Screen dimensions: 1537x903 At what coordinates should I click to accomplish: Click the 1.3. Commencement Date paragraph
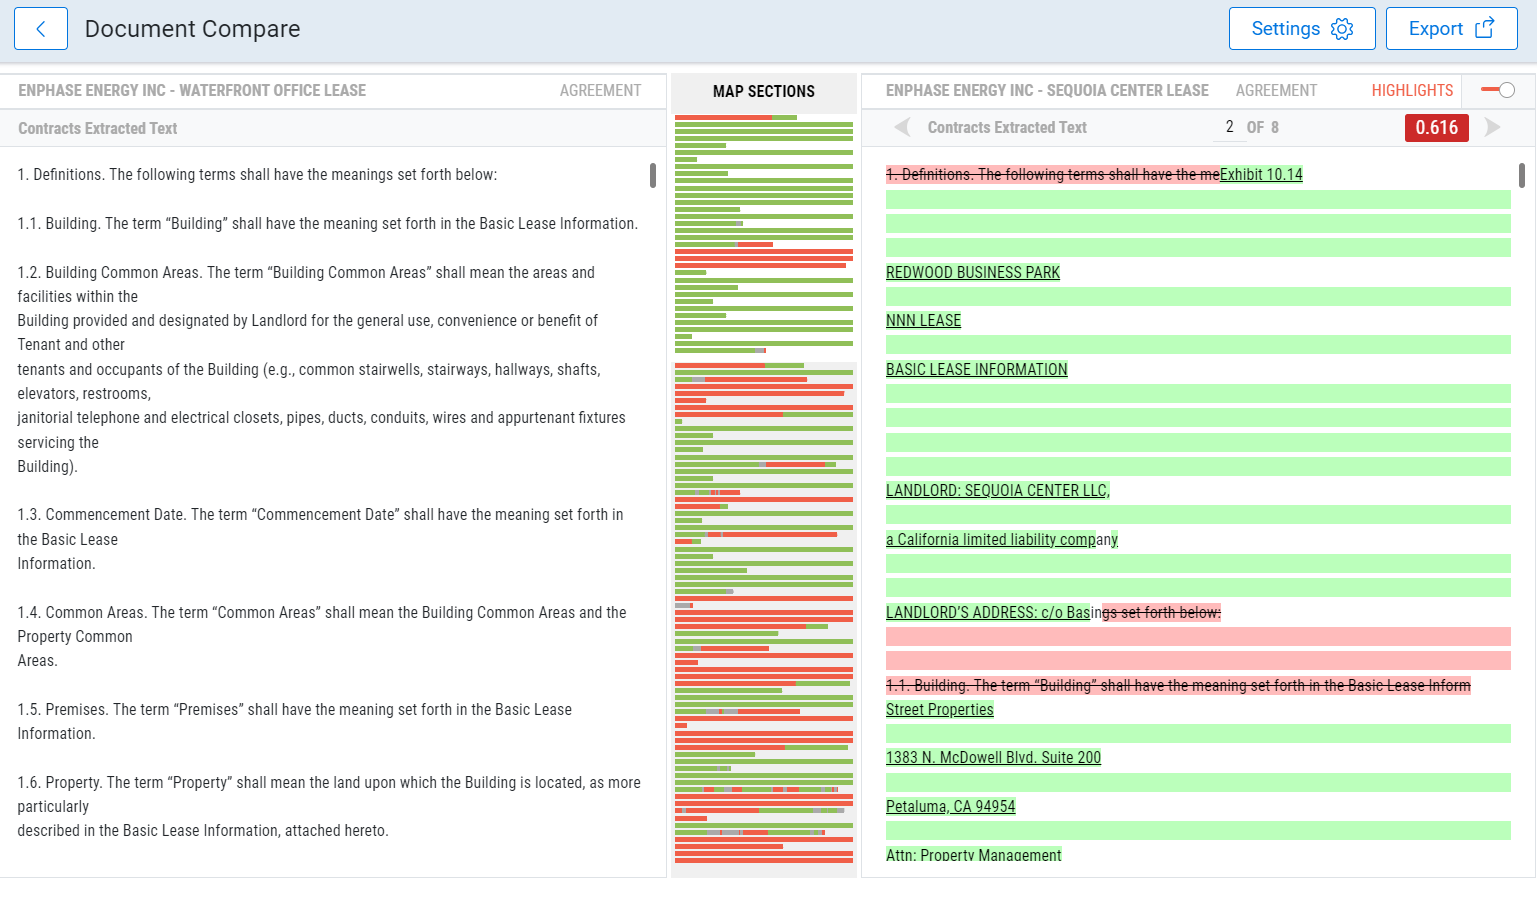pos(320,539)
